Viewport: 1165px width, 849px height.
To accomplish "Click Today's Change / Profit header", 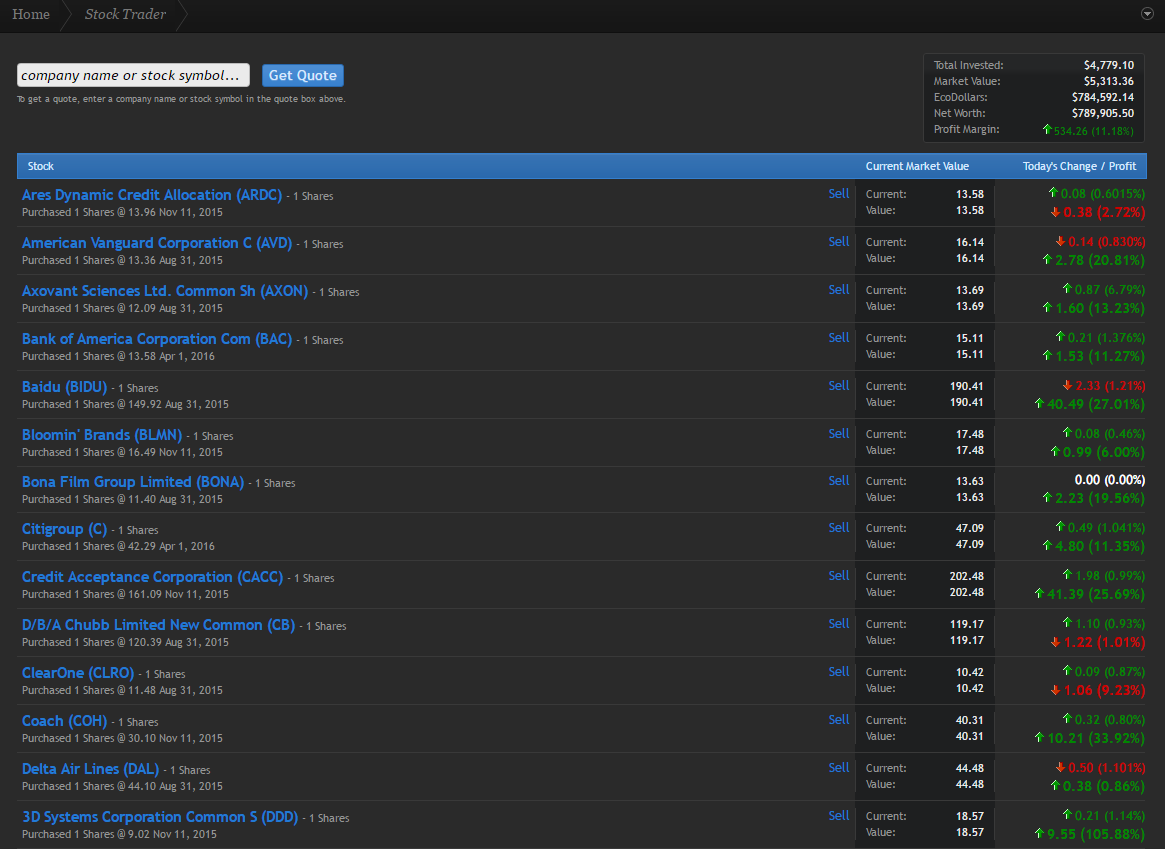I will (1079, 166).
